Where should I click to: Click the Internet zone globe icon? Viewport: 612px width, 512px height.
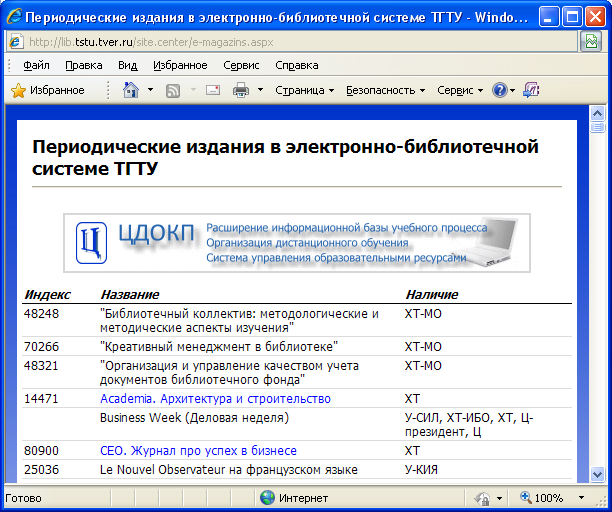tap(267, 498)
